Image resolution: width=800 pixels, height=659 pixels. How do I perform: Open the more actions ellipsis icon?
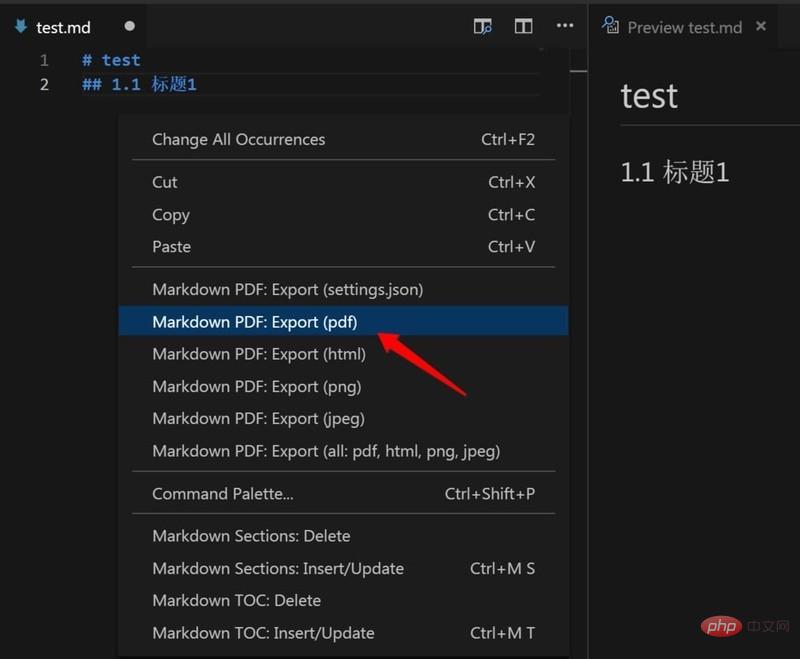(x=564, y=26)
